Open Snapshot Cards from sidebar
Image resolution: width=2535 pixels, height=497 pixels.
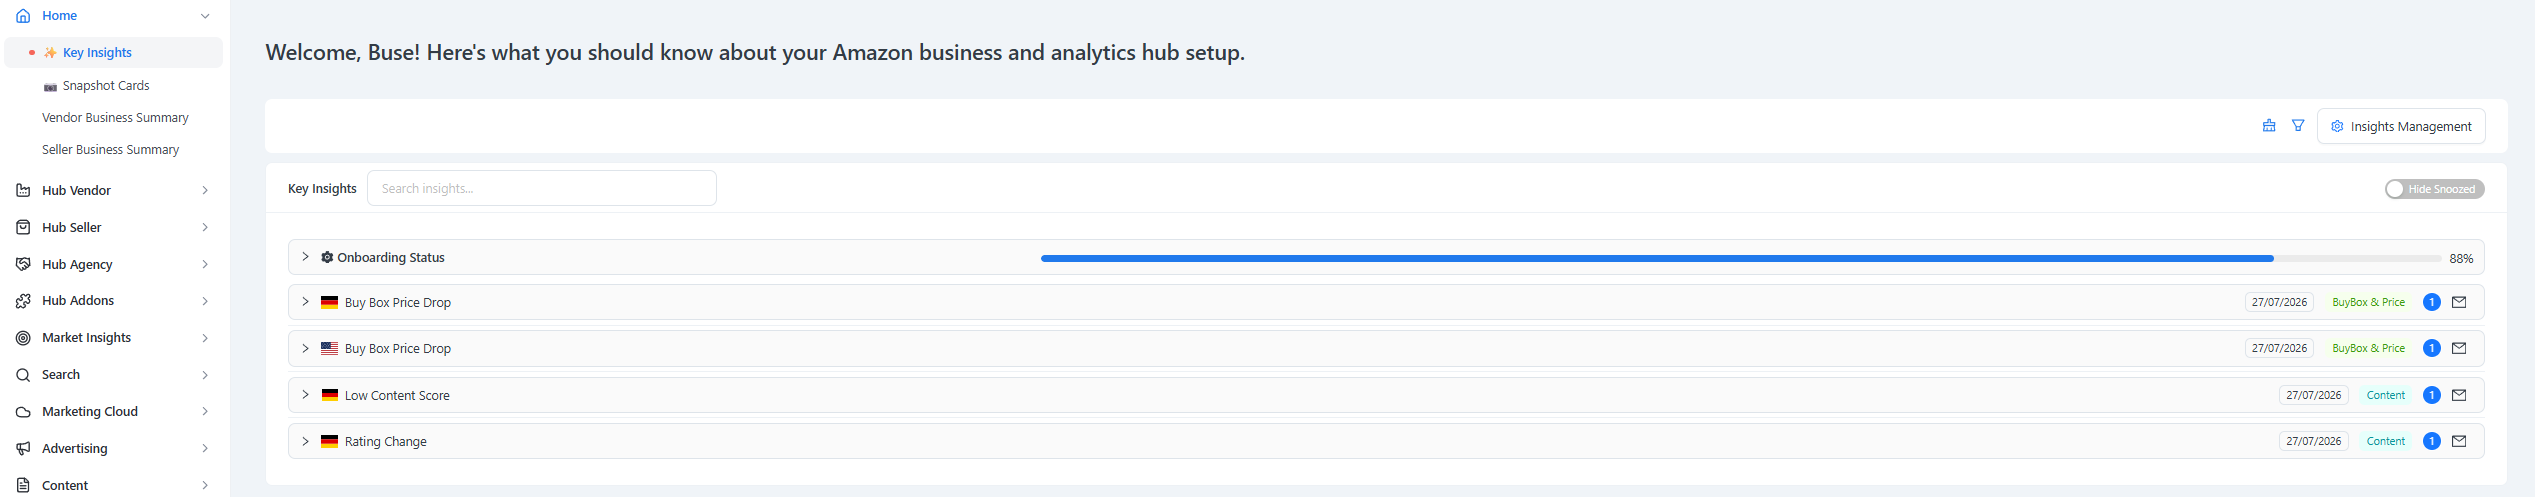tap(106, 86)
